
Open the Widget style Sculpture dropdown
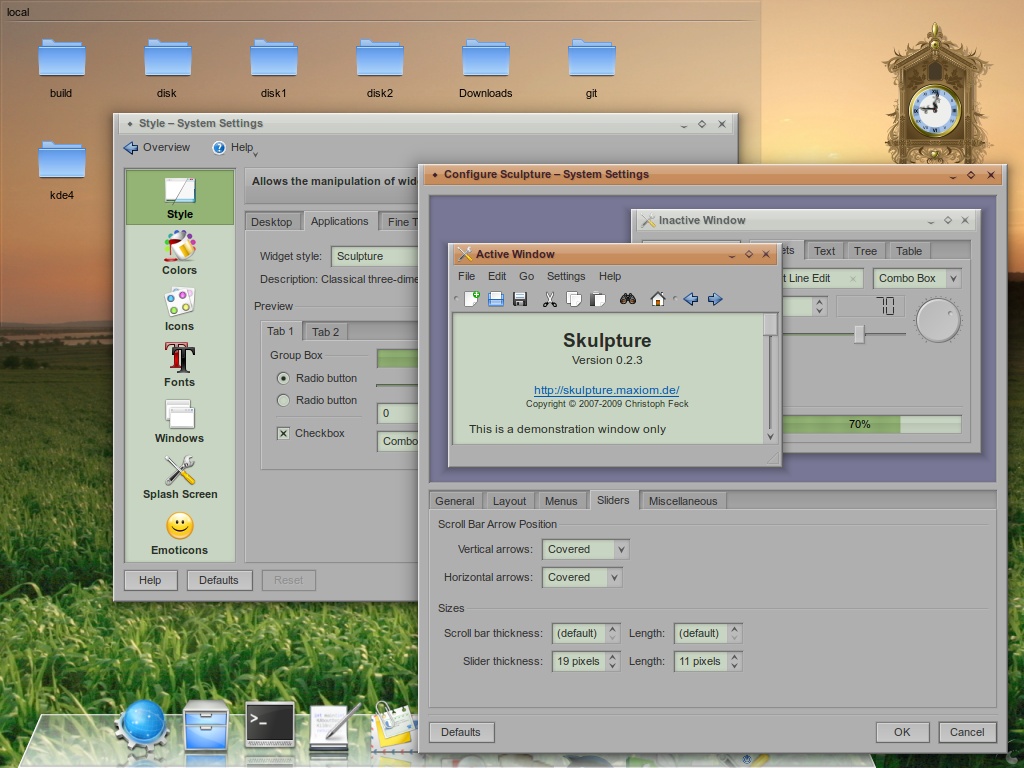pos(375,256)
